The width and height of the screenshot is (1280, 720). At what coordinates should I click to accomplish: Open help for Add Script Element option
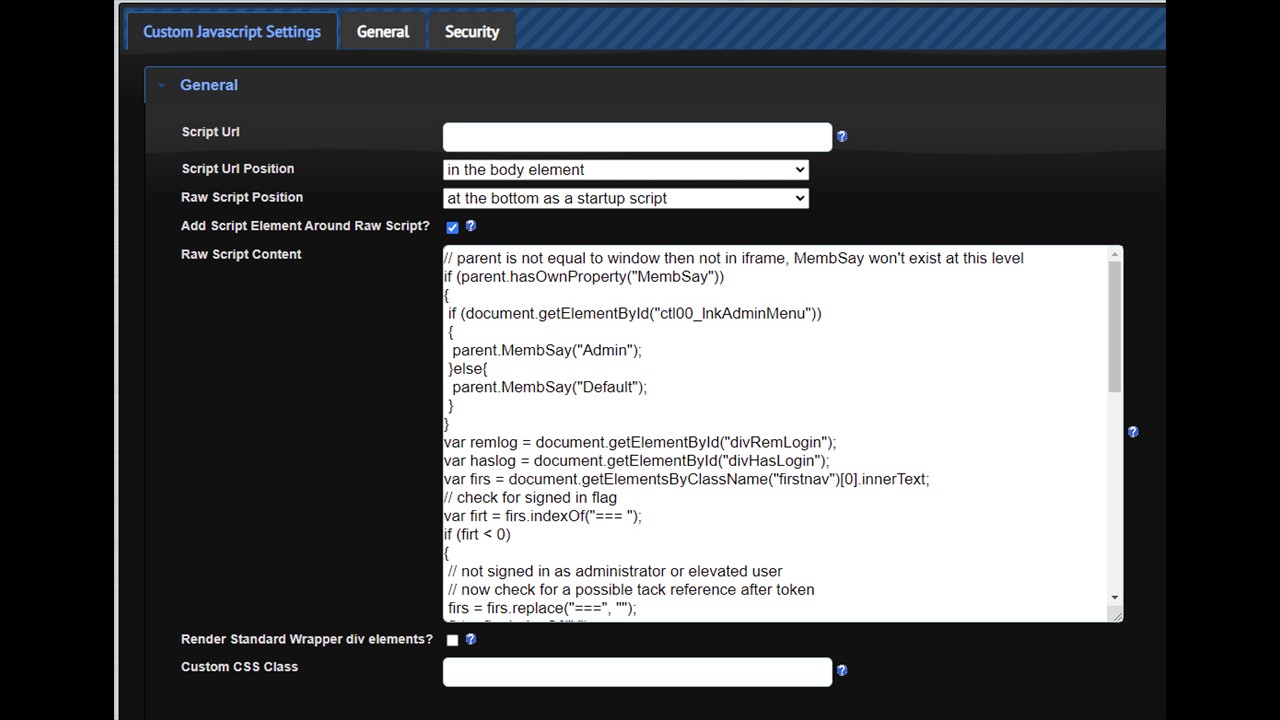471,226
